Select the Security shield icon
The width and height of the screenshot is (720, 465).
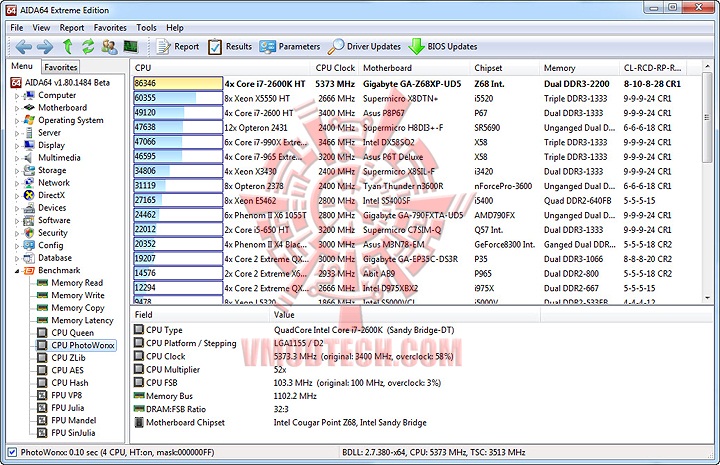tap(29, 233)
